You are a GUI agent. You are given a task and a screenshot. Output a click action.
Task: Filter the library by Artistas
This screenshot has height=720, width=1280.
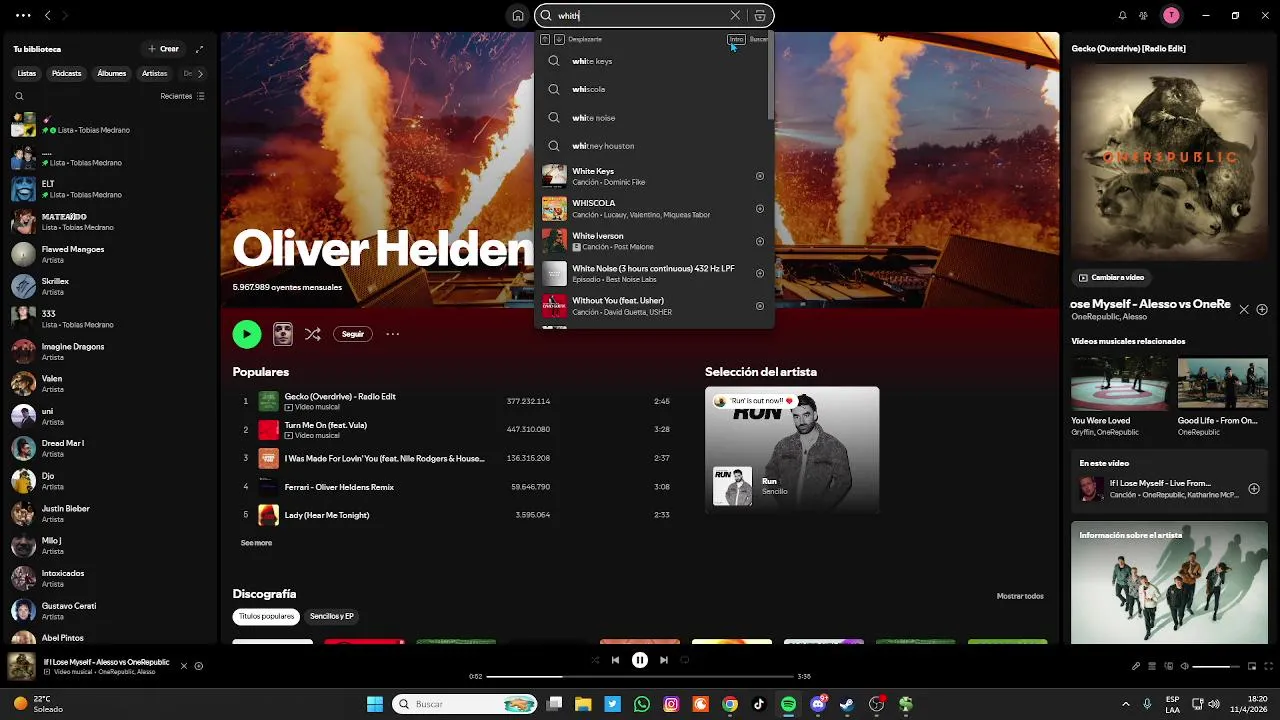click(154, 73)
